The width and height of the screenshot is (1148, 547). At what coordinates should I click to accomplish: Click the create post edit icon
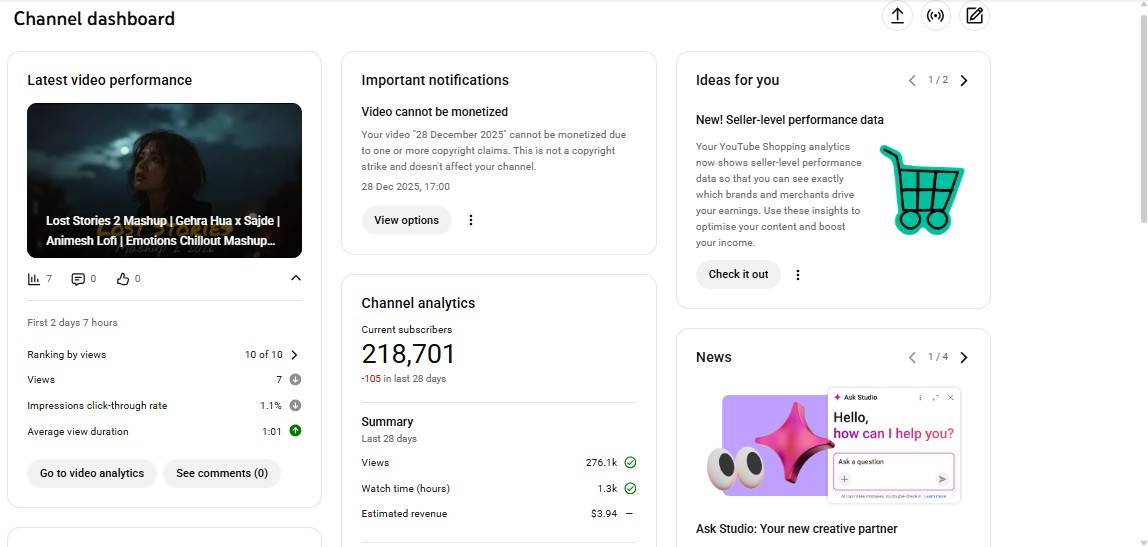(x=974, y=16)
